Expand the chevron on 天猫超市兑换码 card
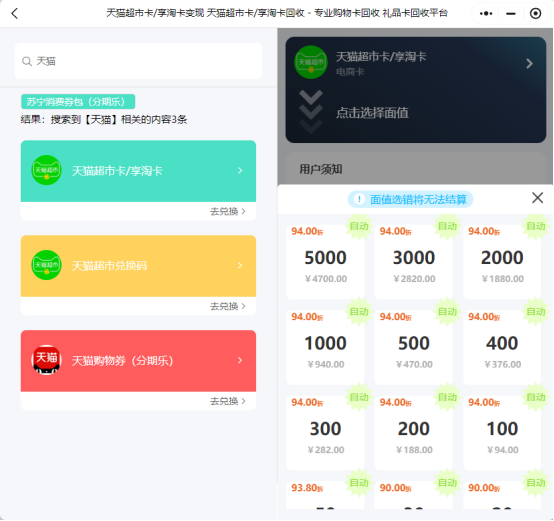The image size is (554, 521). coord(240,265)
